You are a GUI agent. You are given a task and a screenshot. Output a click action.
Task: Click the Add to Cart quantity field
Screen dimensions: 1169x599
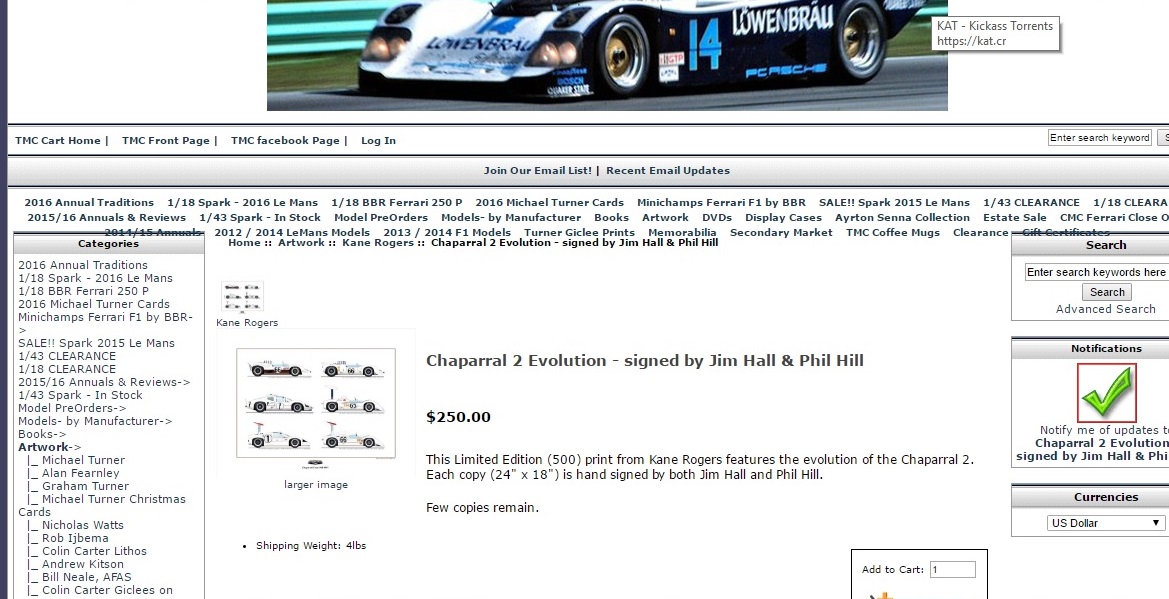click(951, 570)
